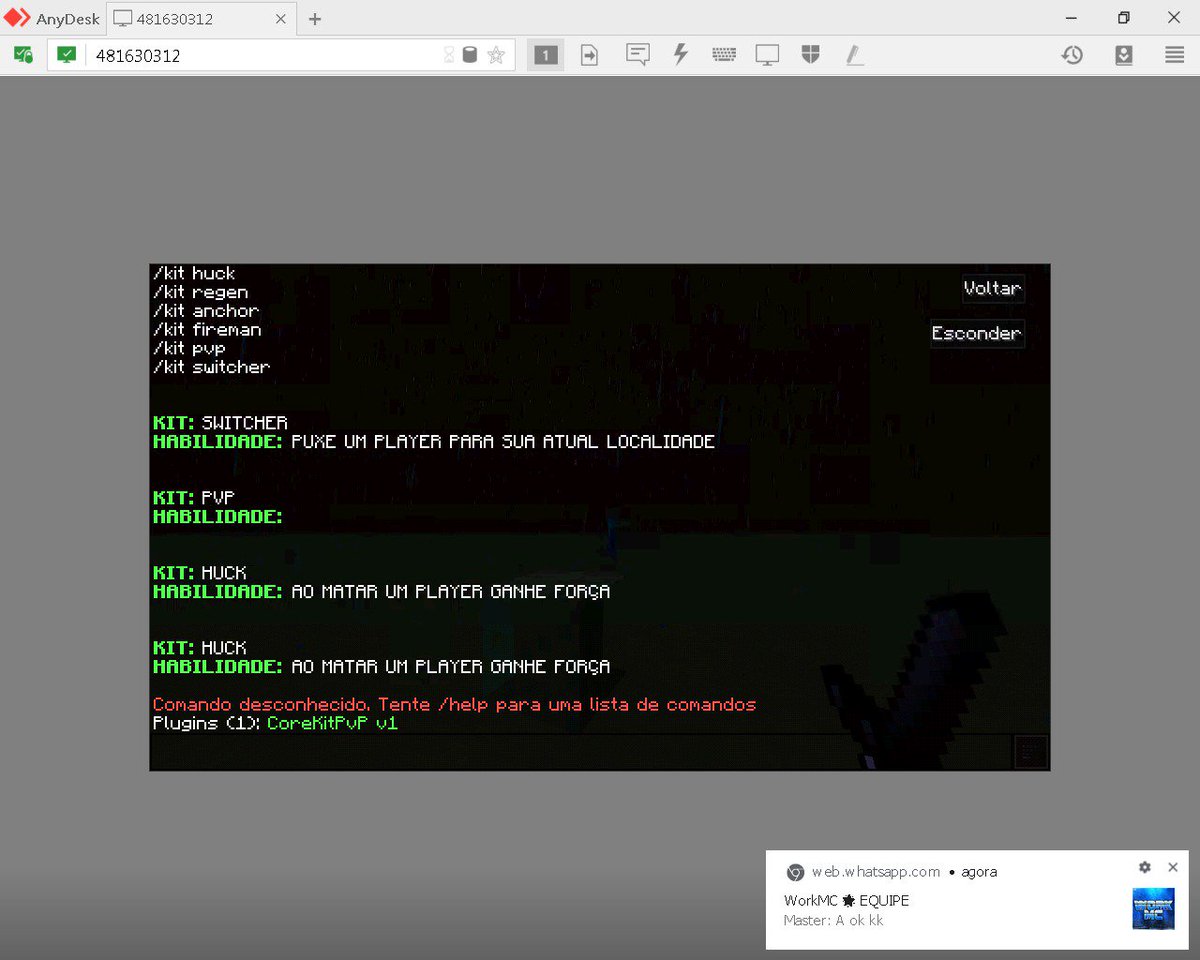Viewport: 1200px width, 960px height.
Task: Click Esconder button in remote game
Action: [x=977, y=333]
